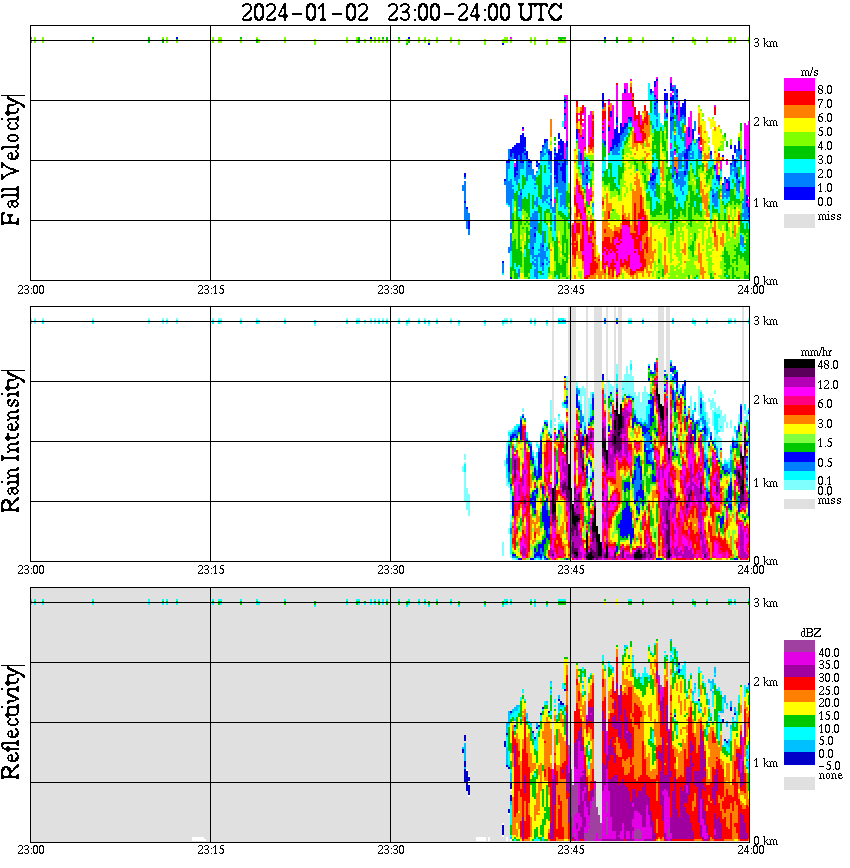Click the 'dBZ' unit label on the reflectivity legend
This screenshot has width=850, height=868.
tap(811, 632)
